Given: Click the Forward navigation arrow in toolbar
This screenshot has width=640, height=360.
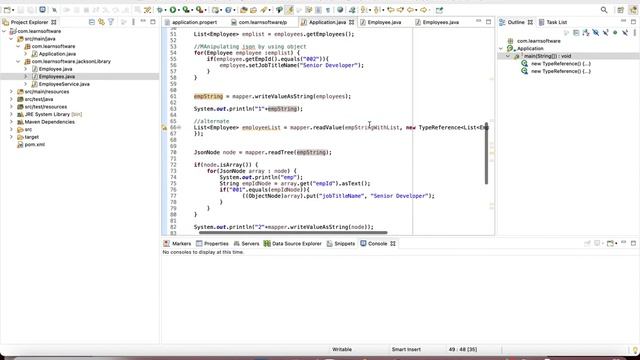Looking at the screenshot, I should (424, 10).
